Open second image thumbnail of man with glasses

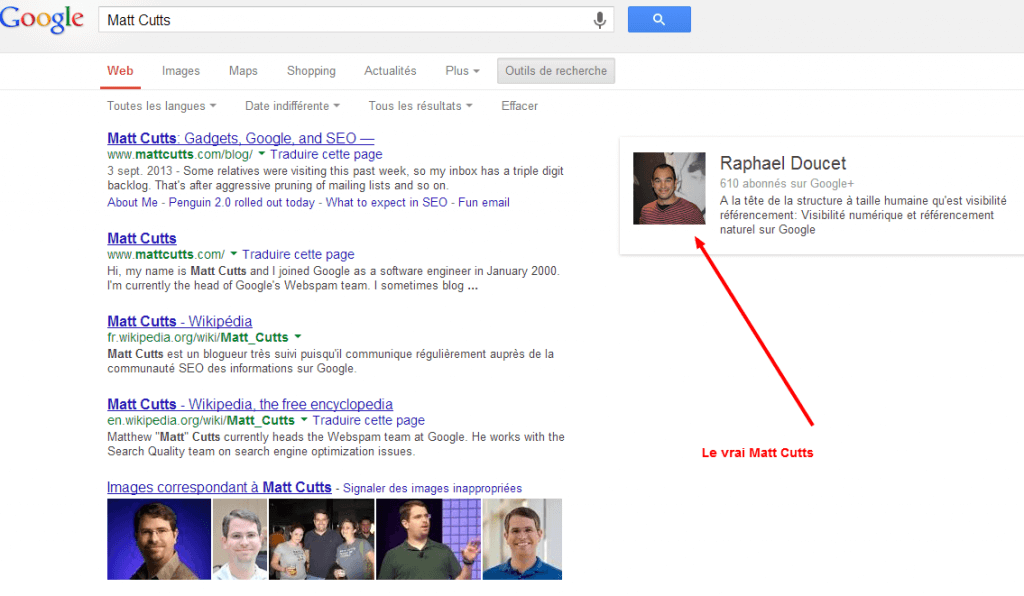pos(240,539)
